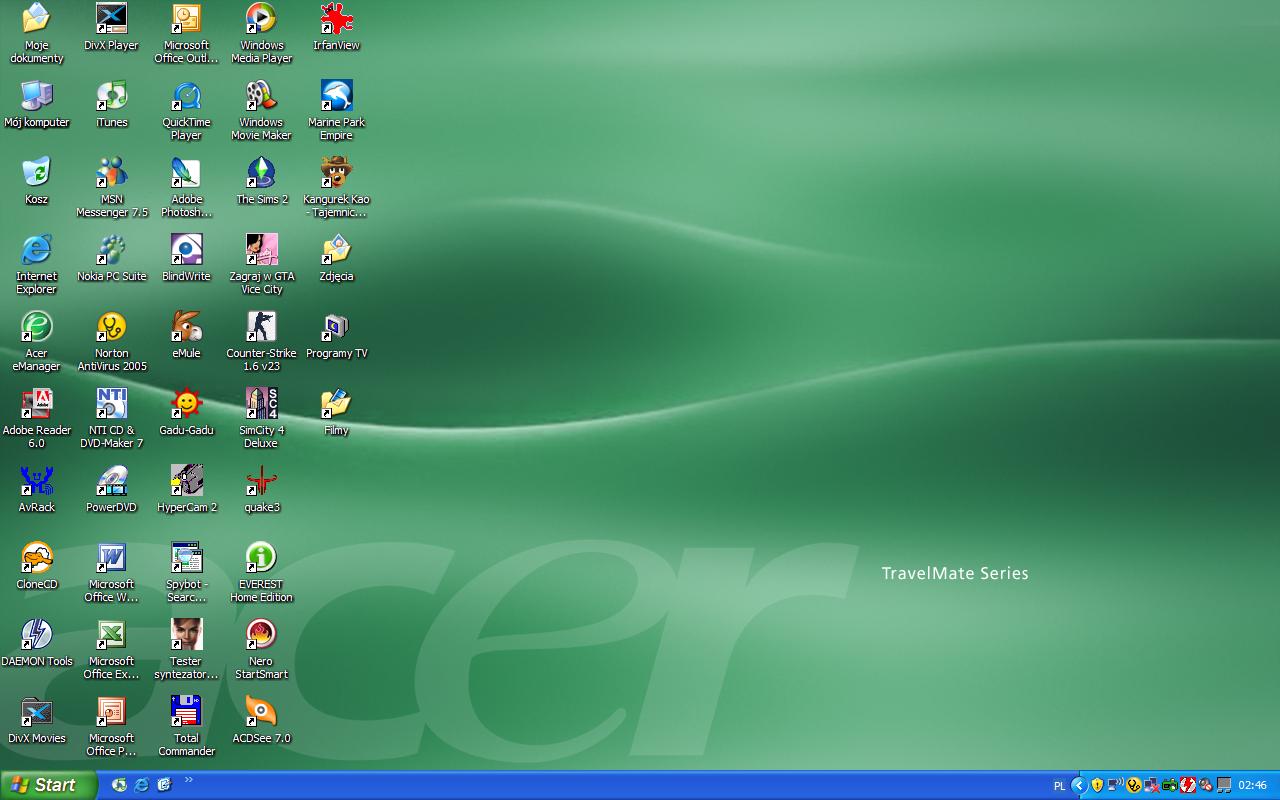The image size is (1280, 800).
Task: Click the Total Commander floppy icon
Action: pyautogui.click(x=186, y=713)
